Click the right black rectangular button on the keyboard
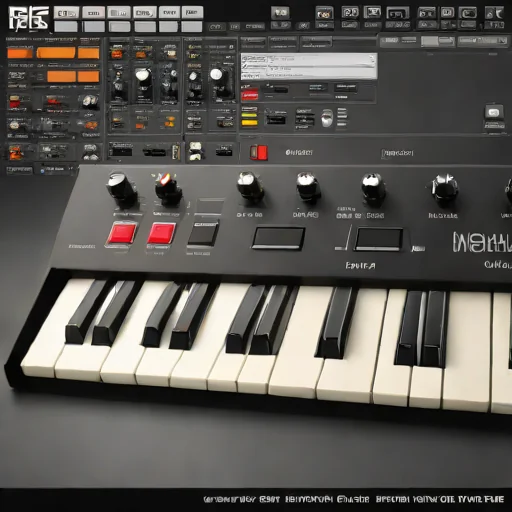This screenshot has width=512, height=512. pos(378,239)
